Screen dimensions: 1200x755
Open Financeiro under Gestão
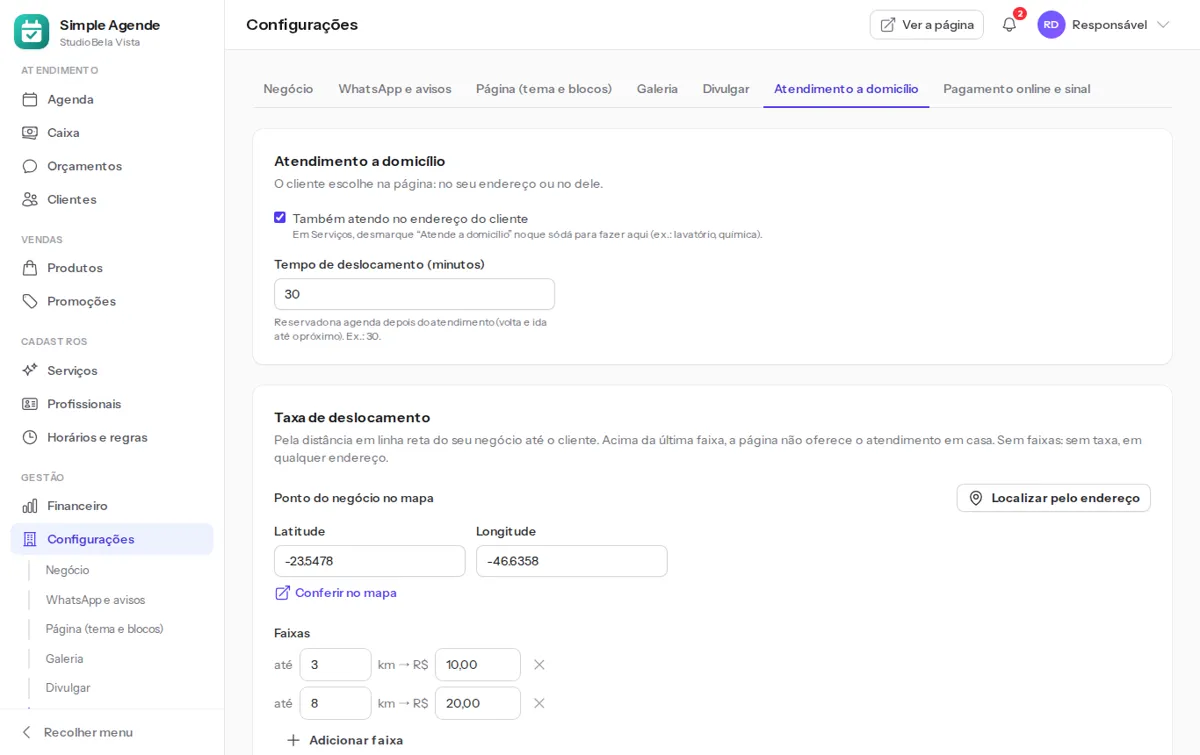point(112,506)
